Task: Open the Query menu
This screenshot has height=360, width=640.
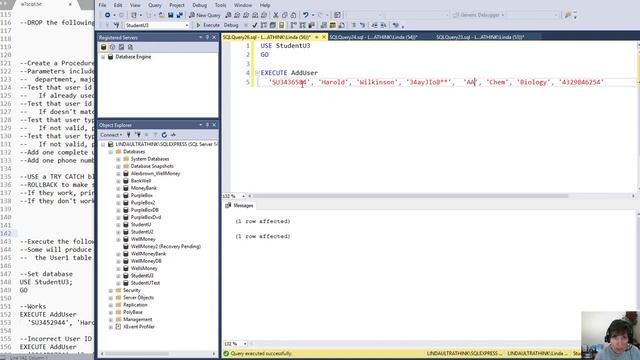Action: click(x=155, y=5)
